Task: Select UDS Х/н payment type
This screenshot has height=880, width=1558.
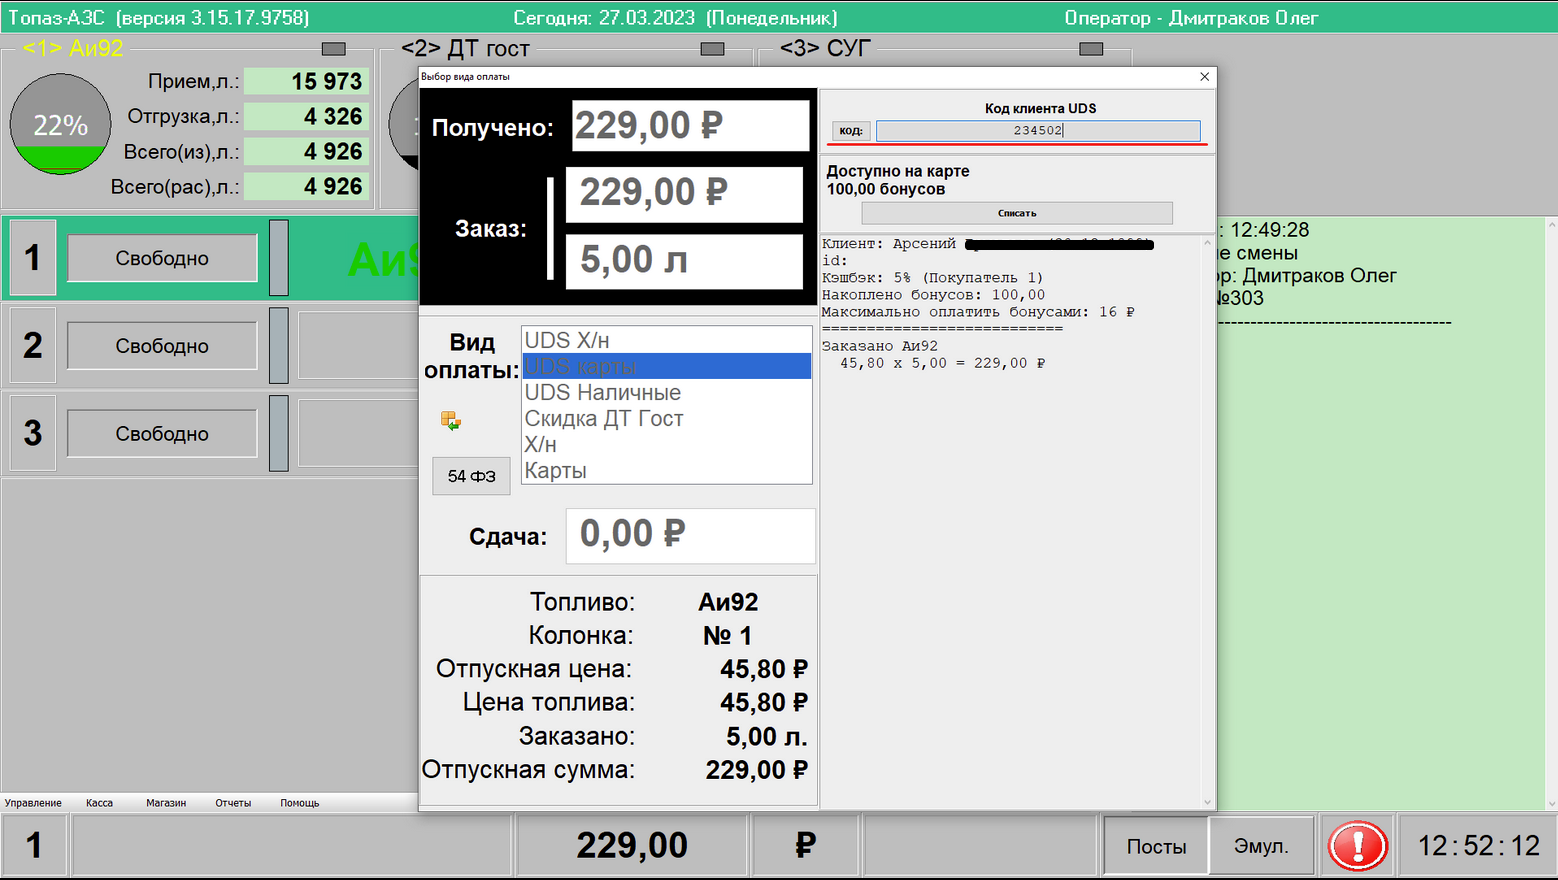Action: tap(666, 340)
